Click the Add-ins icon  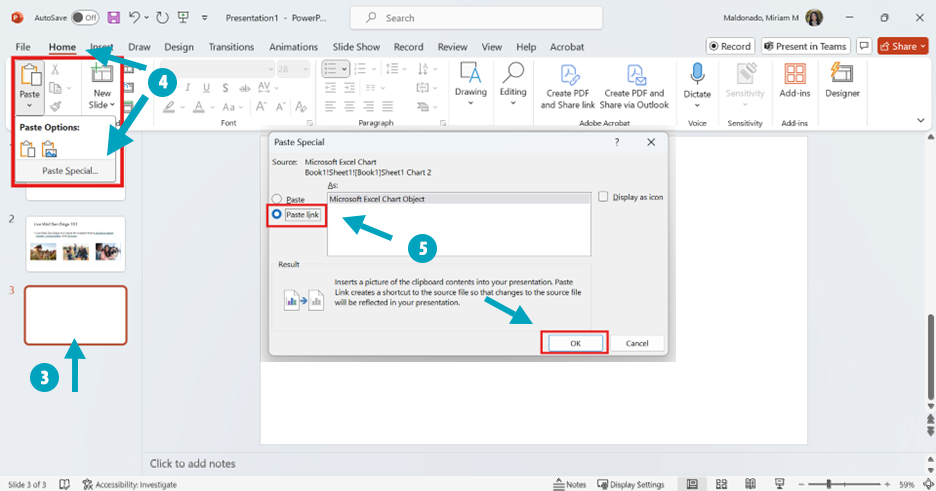pyautogui.click(x=795, y=73)
